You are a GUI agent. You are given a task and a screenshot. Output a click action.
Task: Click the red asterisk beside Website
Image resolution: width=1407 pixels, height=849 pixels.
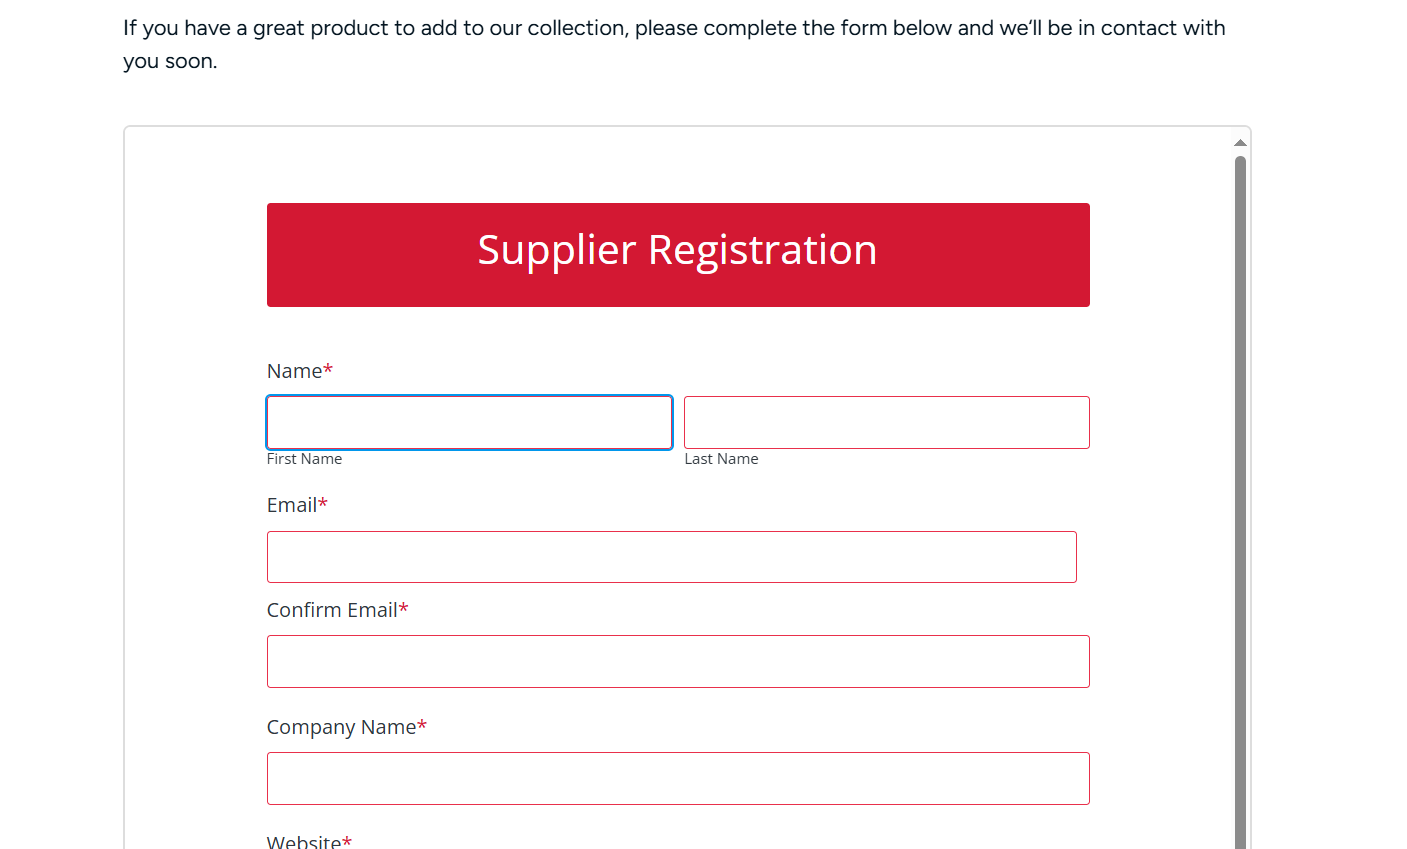click(347, 841)
